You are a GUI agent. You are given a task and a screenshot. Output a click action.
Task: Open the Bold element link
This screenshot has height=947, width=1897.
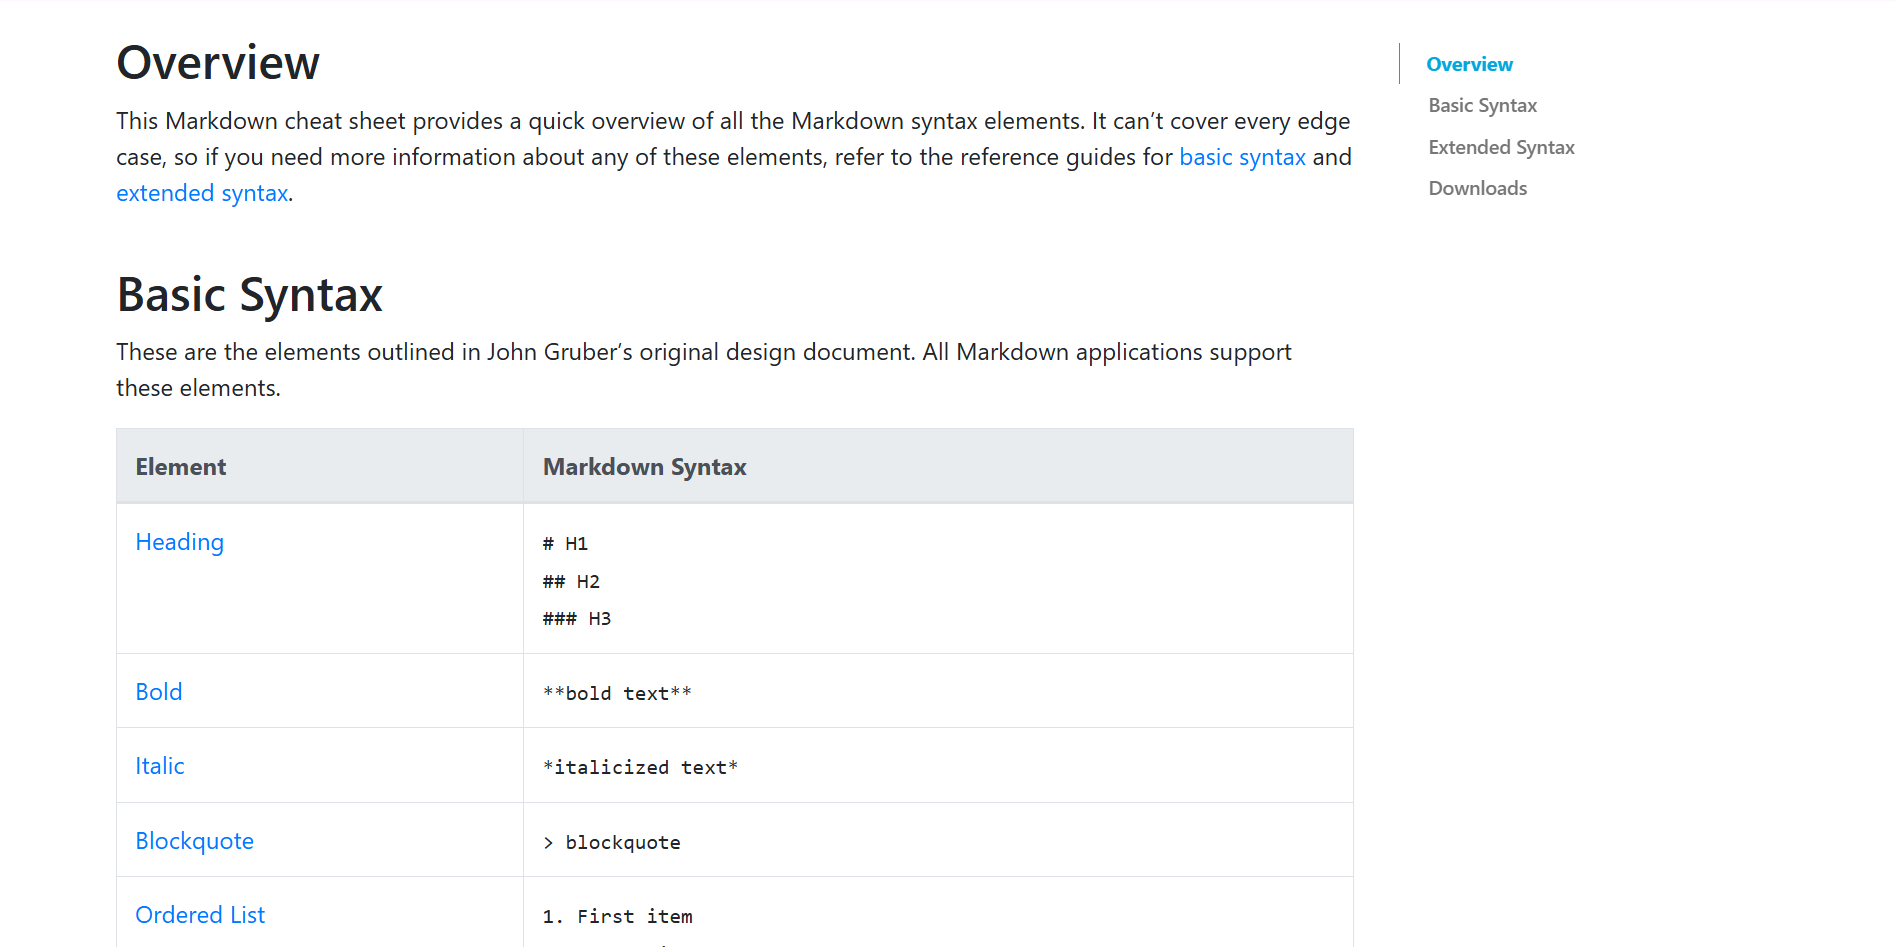[159, 692]
